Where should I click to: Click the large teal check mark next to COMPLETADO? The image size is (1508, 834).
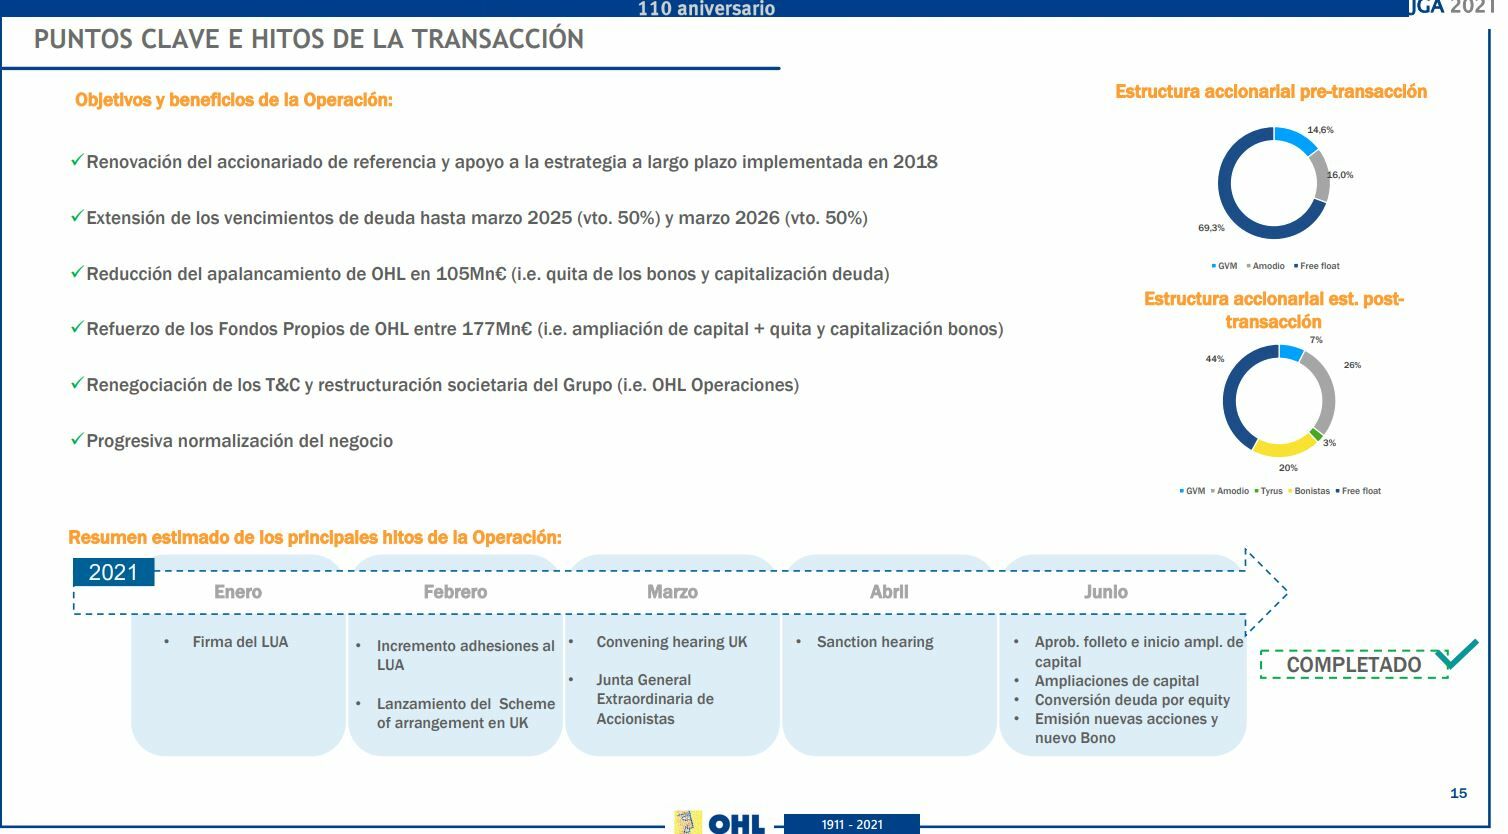[1455, 654]
